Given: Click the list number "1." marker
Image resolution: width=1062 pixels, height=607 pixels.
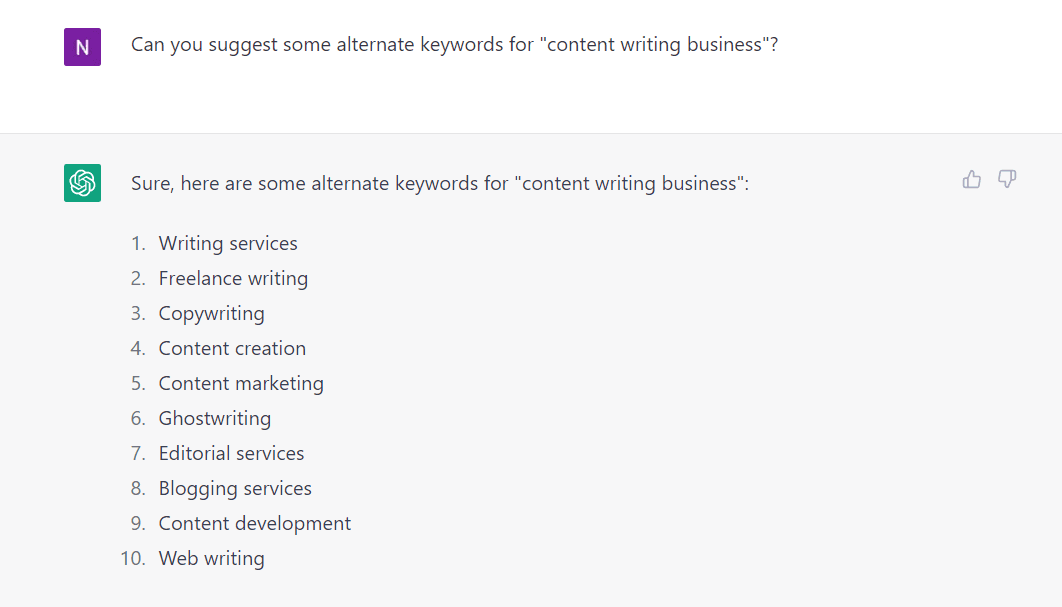Looking at the screenshot, I should click(x=138, y=244).
